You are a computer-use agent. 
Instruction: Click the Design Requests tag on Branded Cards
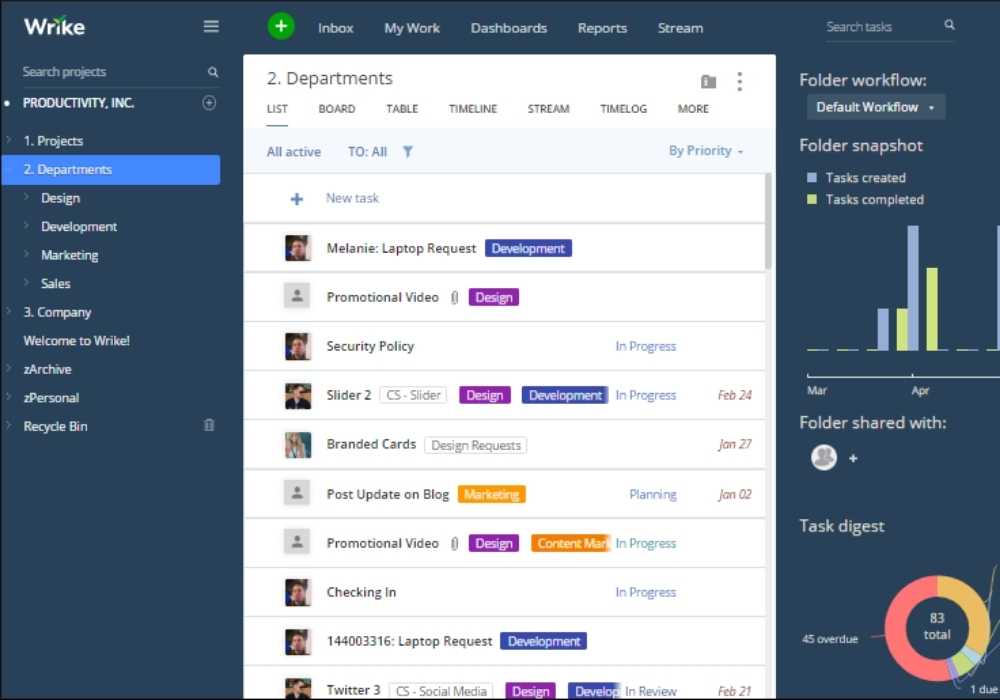point(476,446)
